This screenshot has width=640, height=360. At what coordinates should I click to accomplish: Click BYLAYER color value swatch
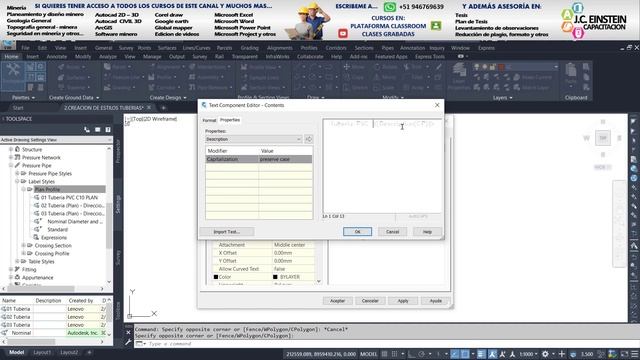[275, 277]
